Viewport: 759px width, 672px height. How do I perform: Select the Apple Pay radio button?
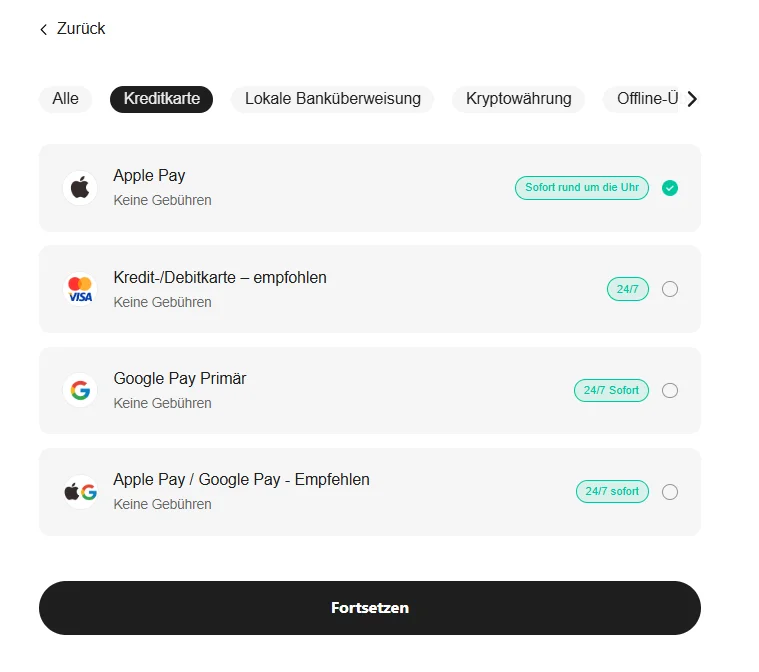[670, 188]
